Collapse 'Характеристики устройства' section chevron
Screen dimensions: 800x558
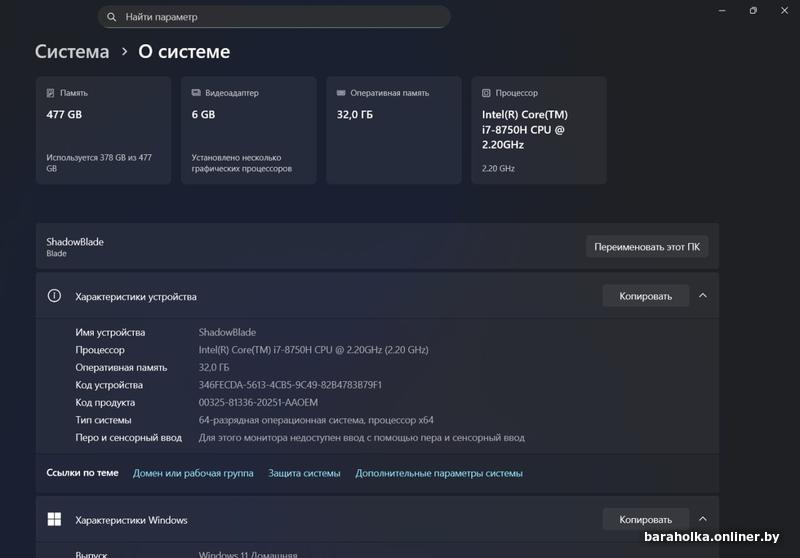coord(703,296)
